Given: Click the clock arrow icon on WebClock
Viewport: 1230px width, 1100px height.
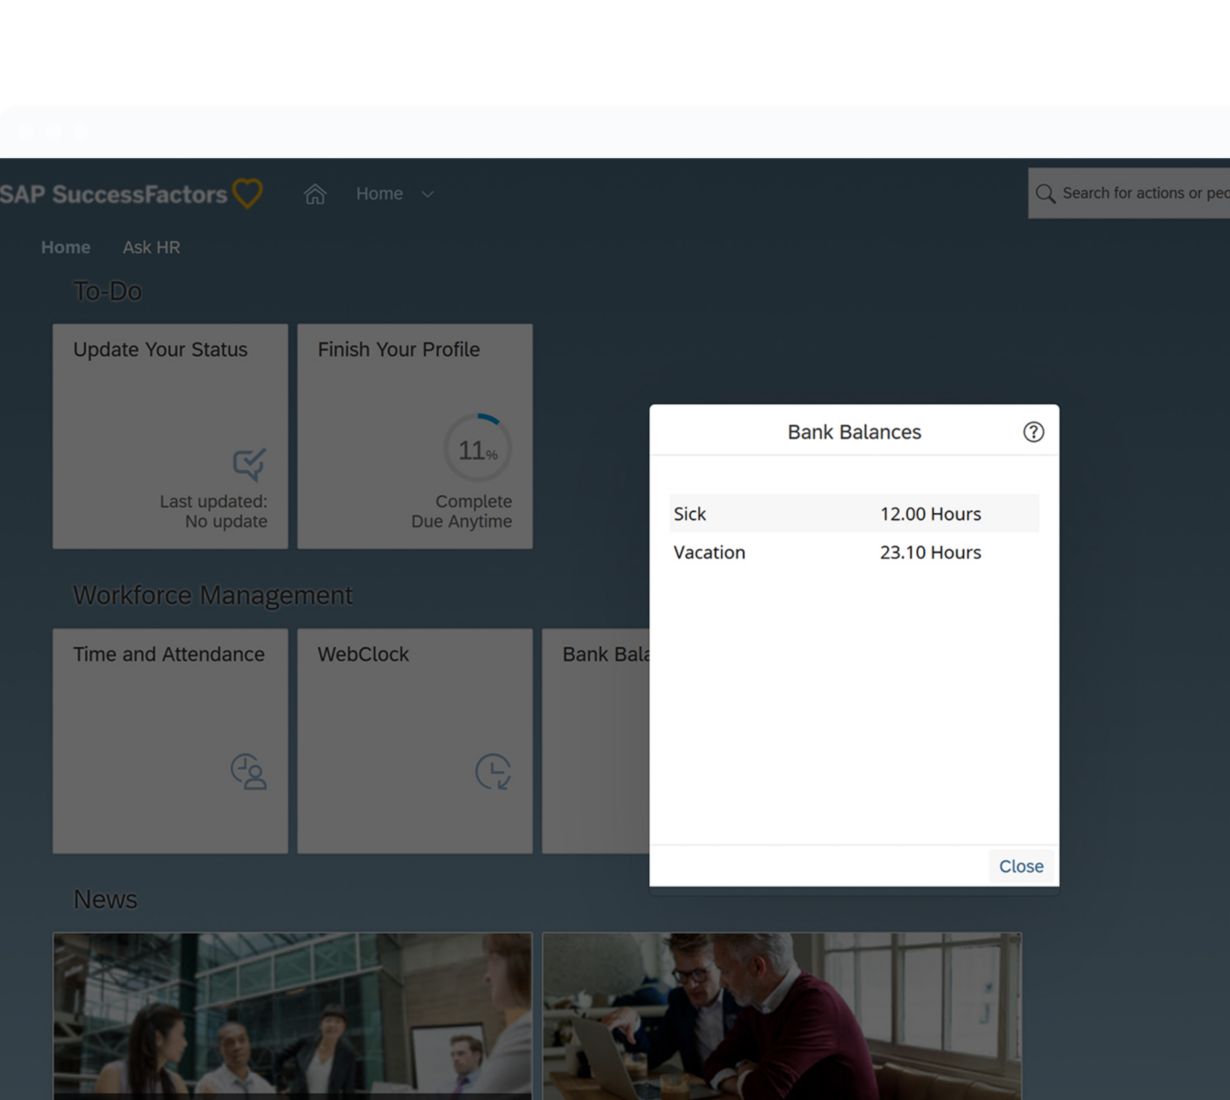Looking at the screenshot, I should 493,772.
